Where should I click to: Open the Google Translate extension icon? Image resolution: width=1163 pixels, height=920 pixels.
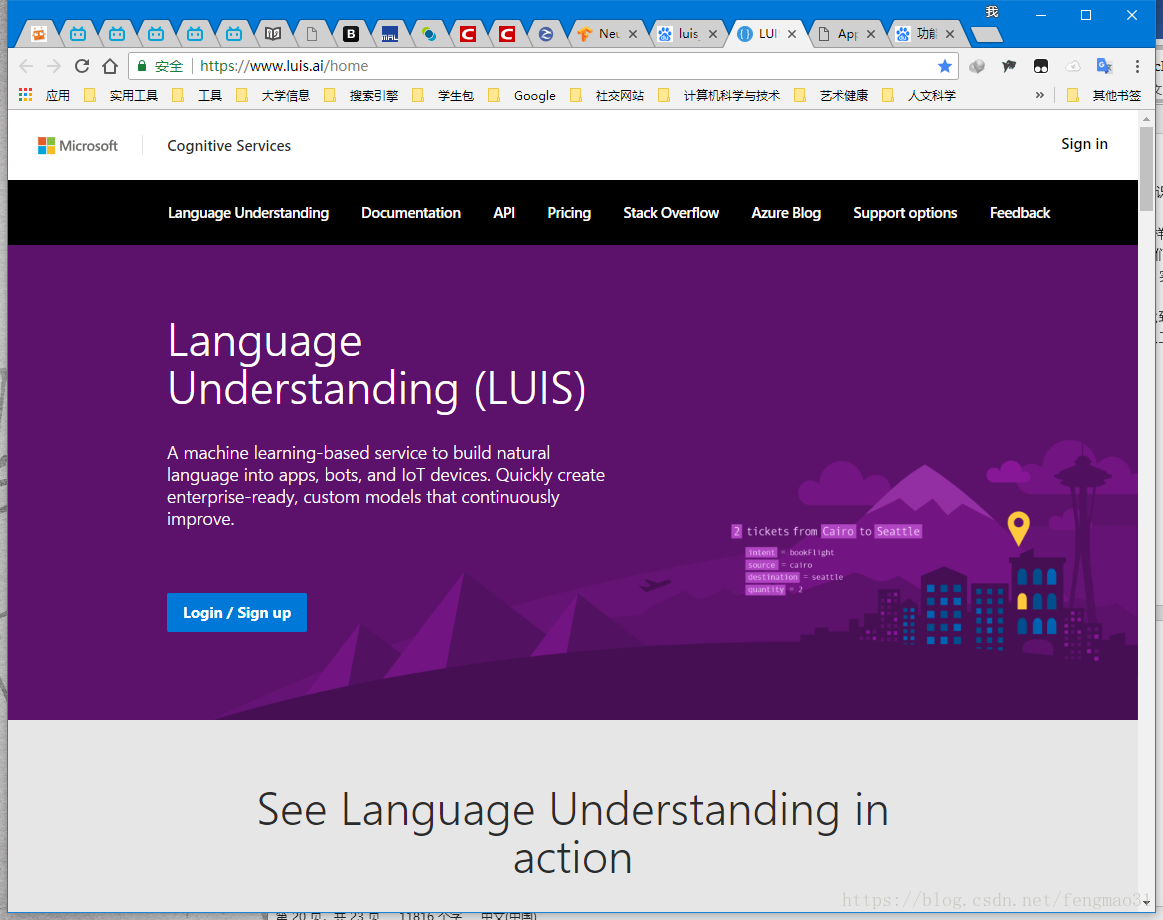pos(1104,66)
